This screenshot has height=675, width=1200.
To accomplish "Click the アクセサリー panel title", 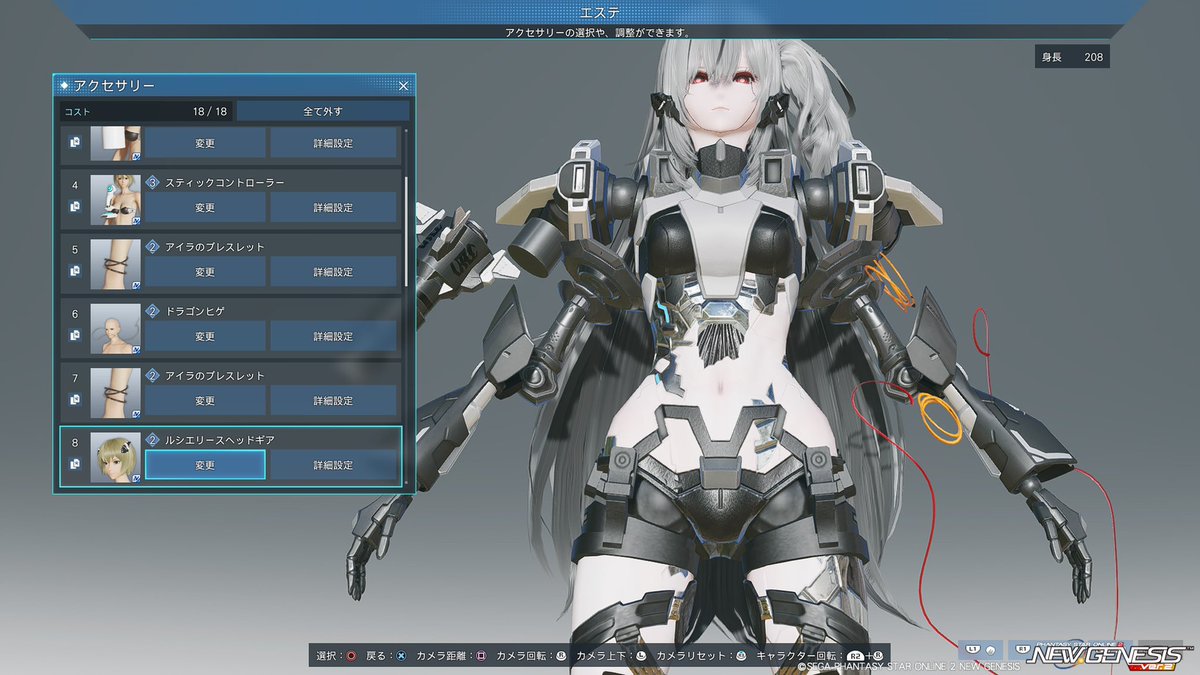I will pyautogui.click(x=113, y=86).
